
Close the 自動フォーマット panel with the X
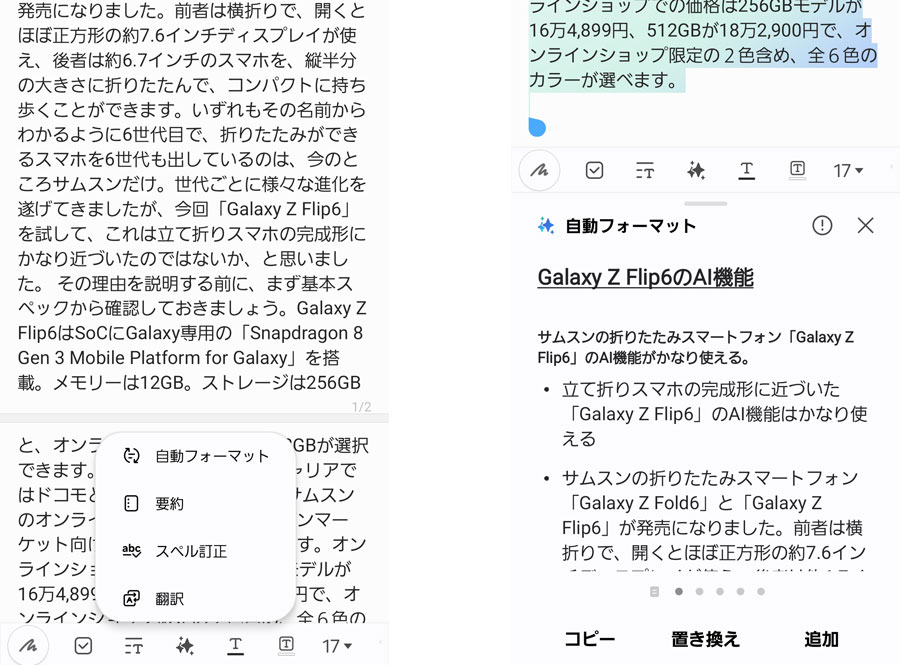tap(866, 225)
